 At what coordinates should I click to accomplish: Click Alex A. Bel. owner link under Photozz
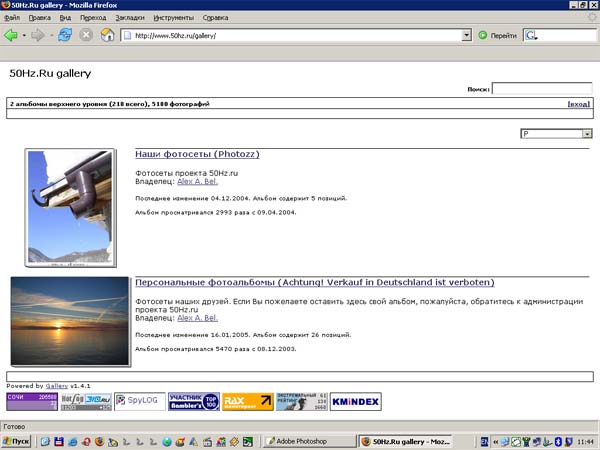pyautogui.click(x=197, y=181)
